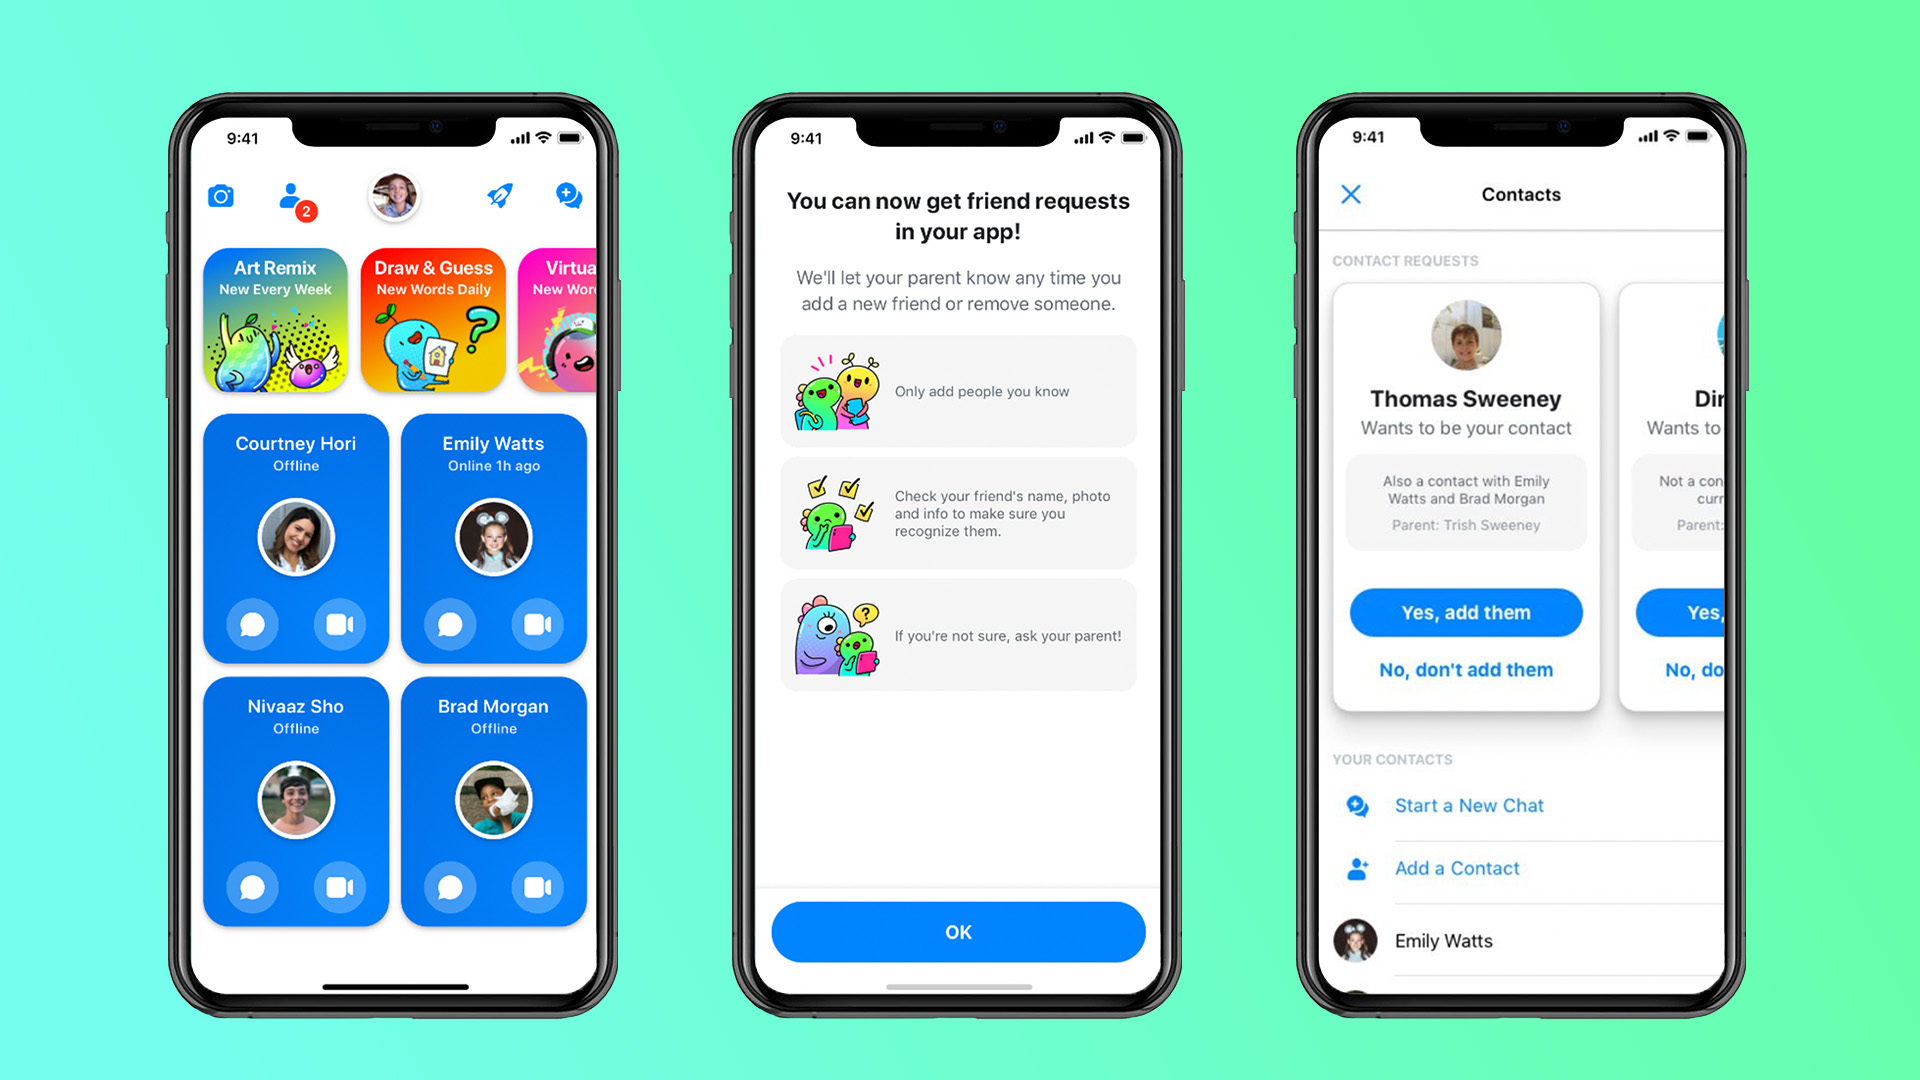
Task: Tap the chat bubble icon for Brad Morgan
Action: 454,885
